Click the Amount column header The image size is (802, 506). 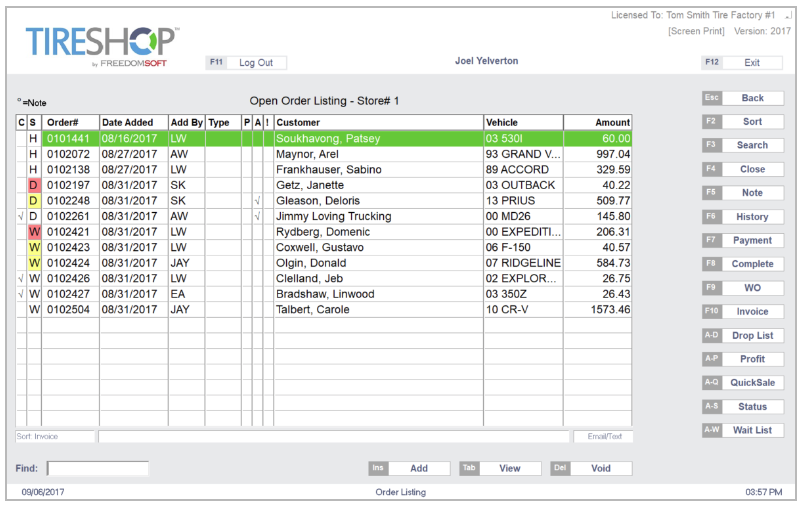click(x=597, y=123)
